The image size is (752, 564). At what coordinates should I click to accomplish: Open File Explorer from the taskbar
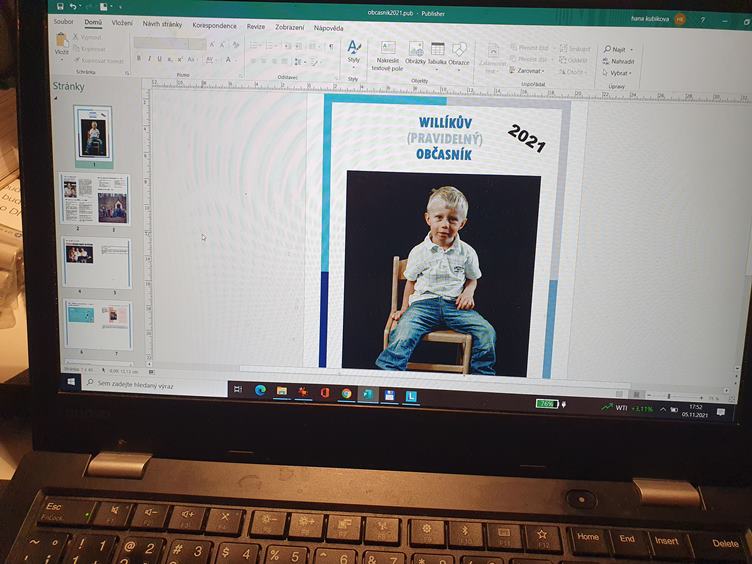click(282, 391)
